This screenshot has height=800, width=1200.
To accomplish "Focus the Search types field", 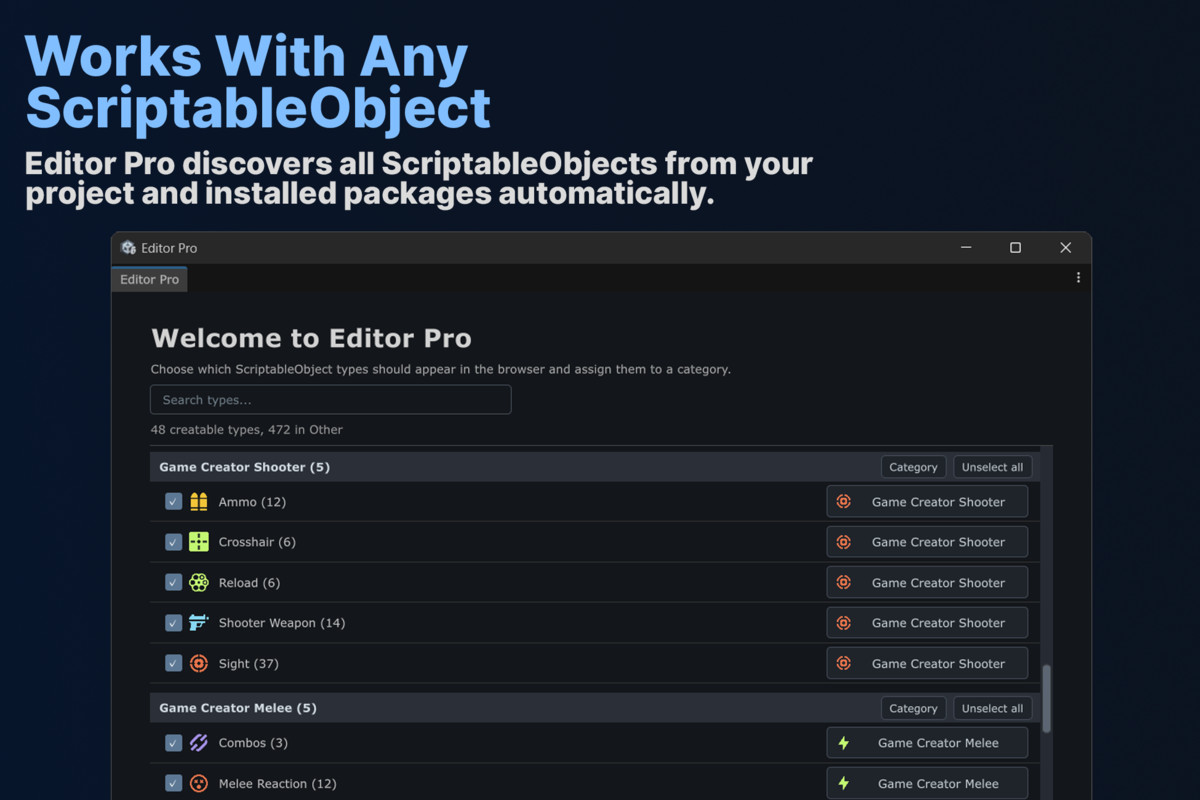I will [x=330, y=400].
